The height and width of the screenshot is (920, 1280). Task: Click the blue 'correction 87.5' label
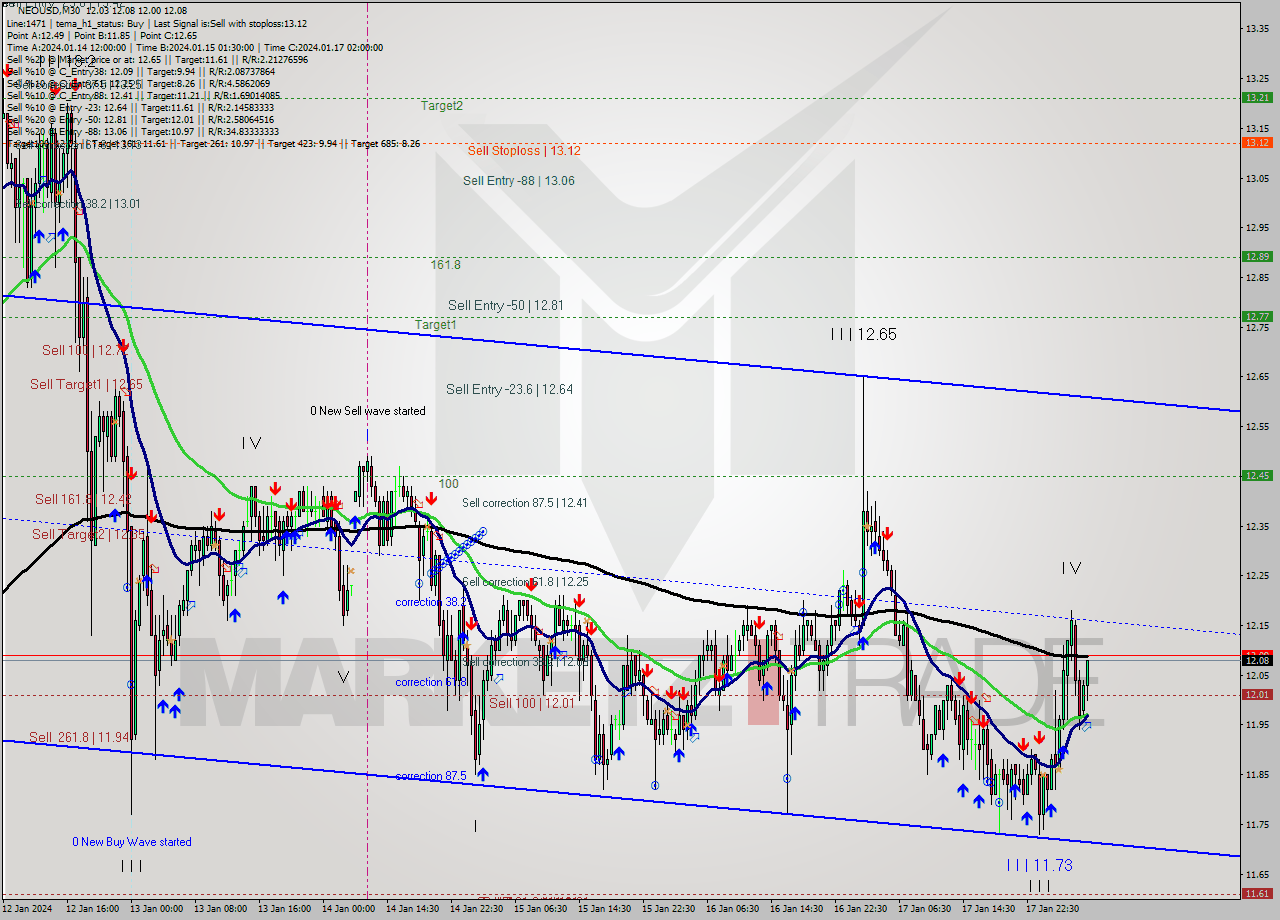[x=431, y=776]
